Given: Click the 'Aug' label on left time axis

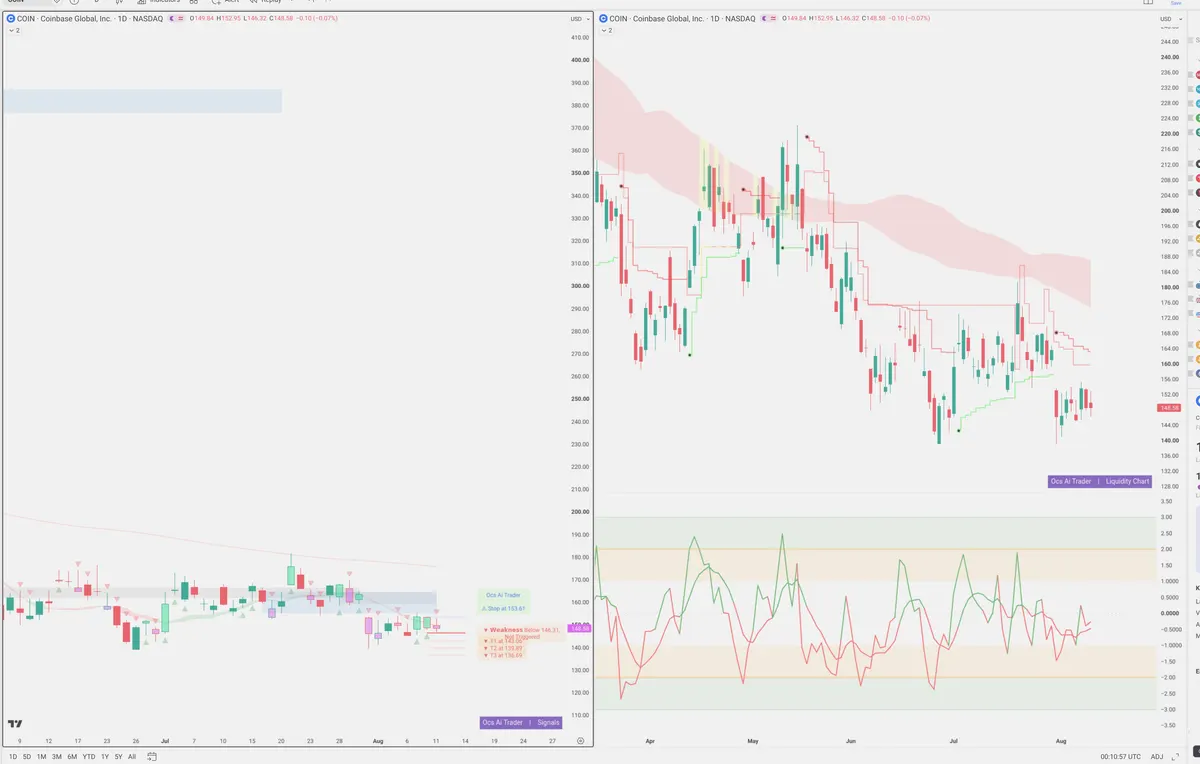Looking at the screenshot, I should [377, 741].
